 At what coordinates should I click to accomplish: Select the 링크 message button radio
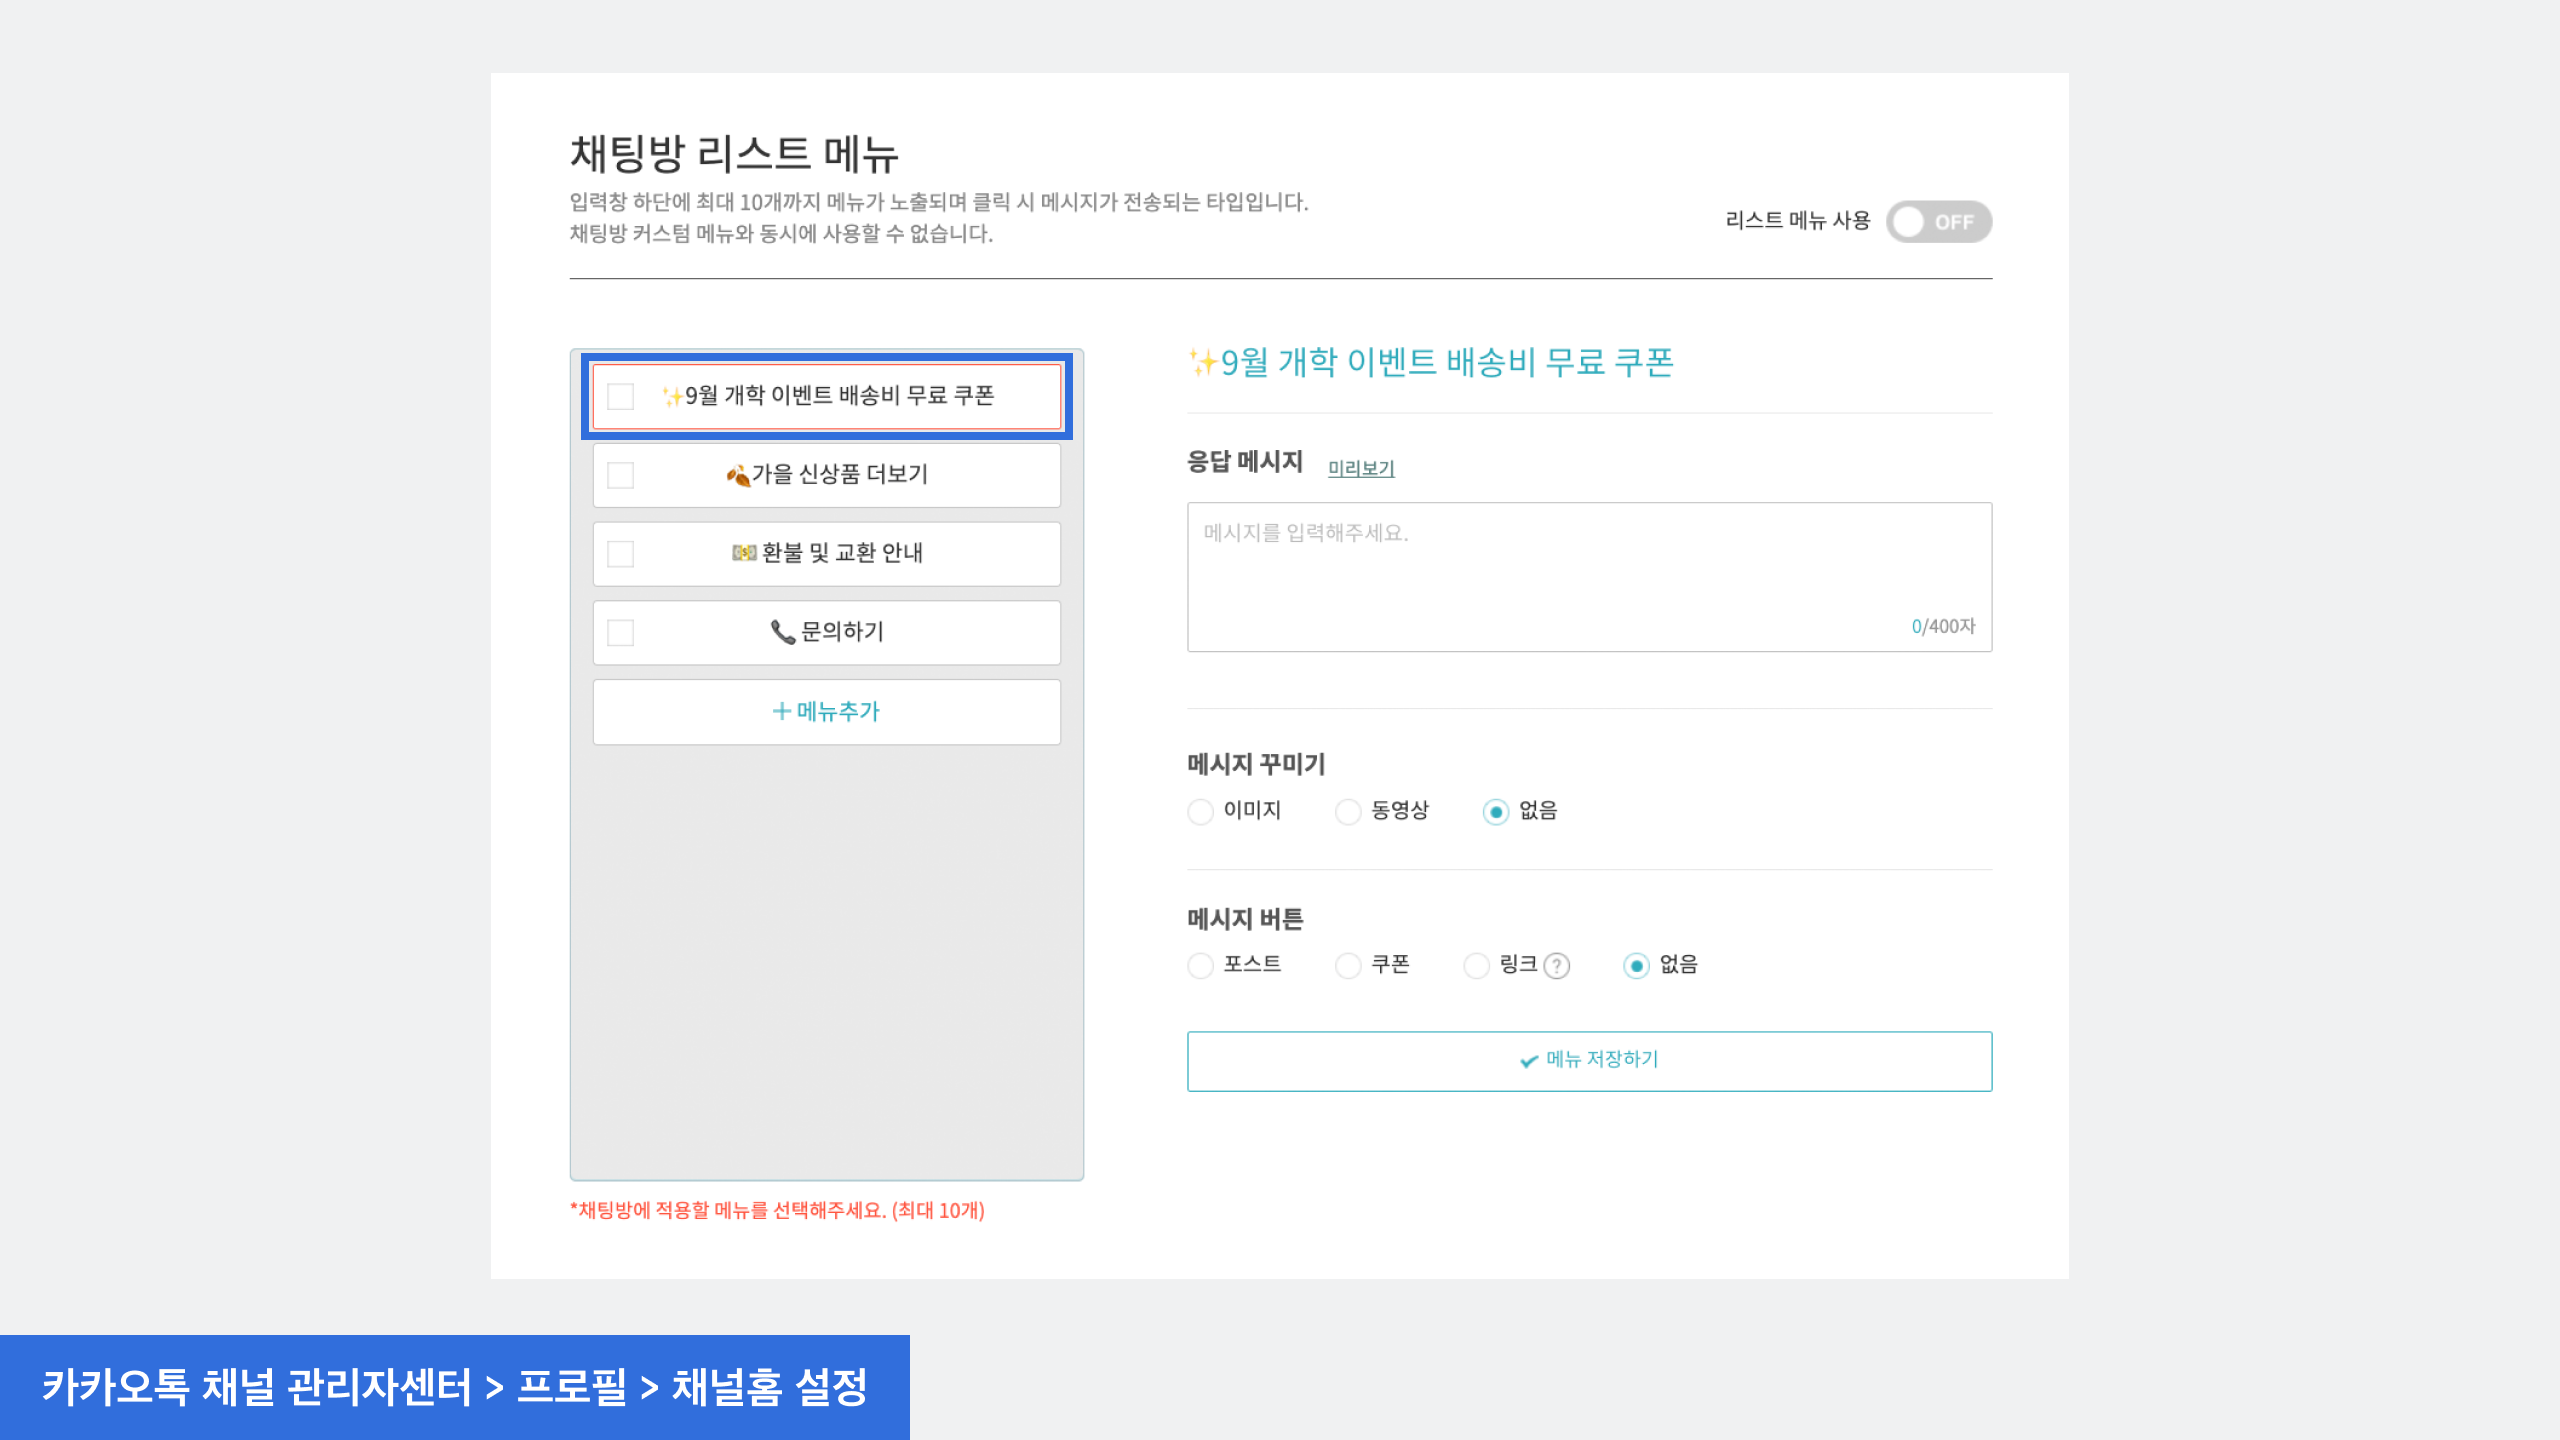(x=1476, y=966)
